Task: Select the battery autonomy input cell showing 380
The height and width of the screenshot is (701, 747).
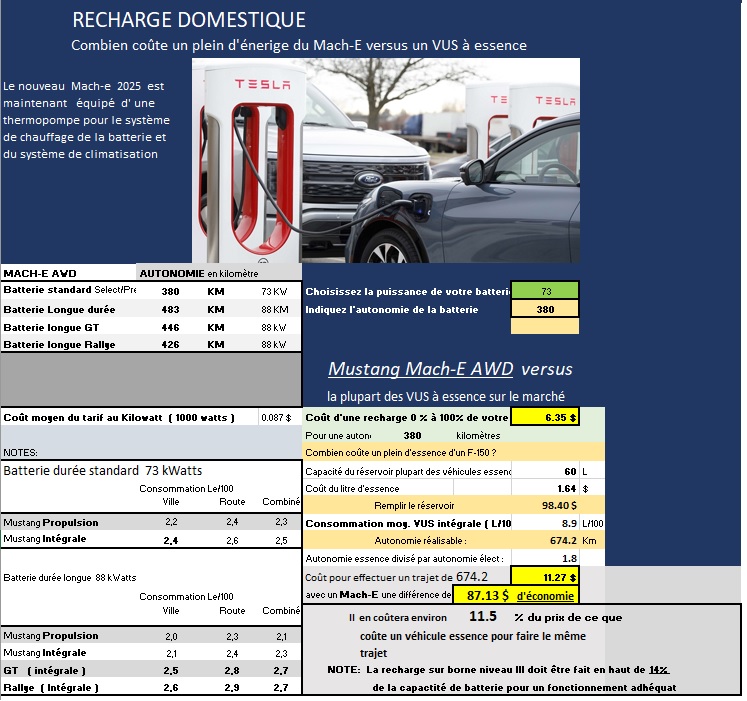Action: point(544,309)
